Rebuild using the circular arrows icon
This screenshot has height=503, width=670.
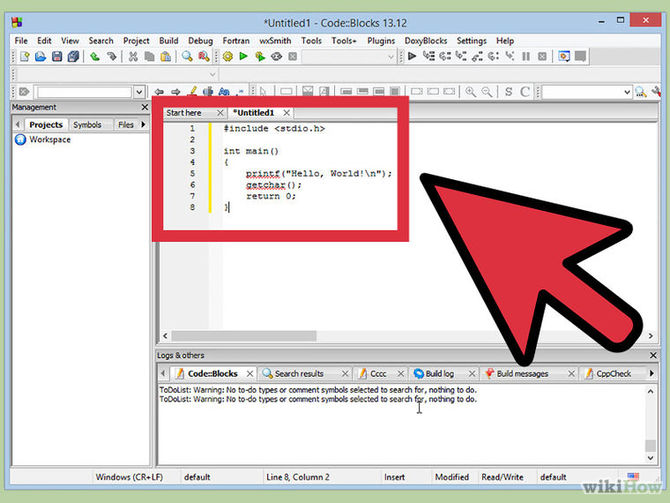click(x=276, y=56)
